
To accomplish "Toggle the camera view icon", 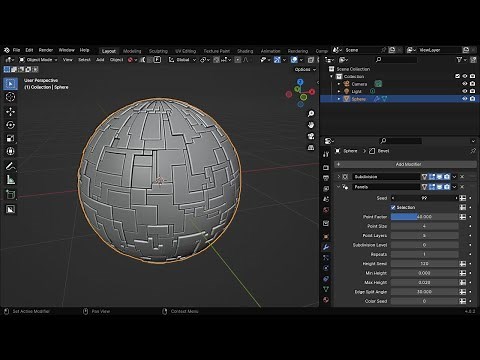I will (x=311, y=136).
